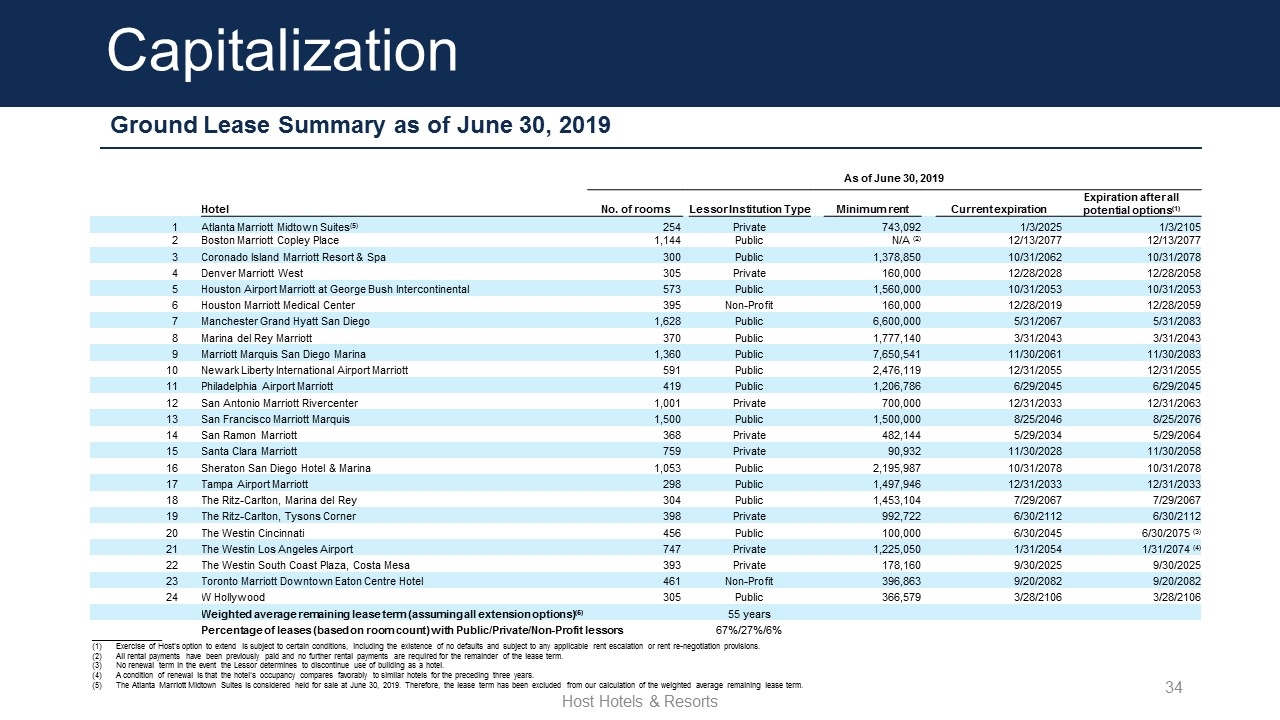The width and height of the screenshot is (1280, 720).
Task: Select the 67%/27%/6% value
Action: click(x=749, y=630)
